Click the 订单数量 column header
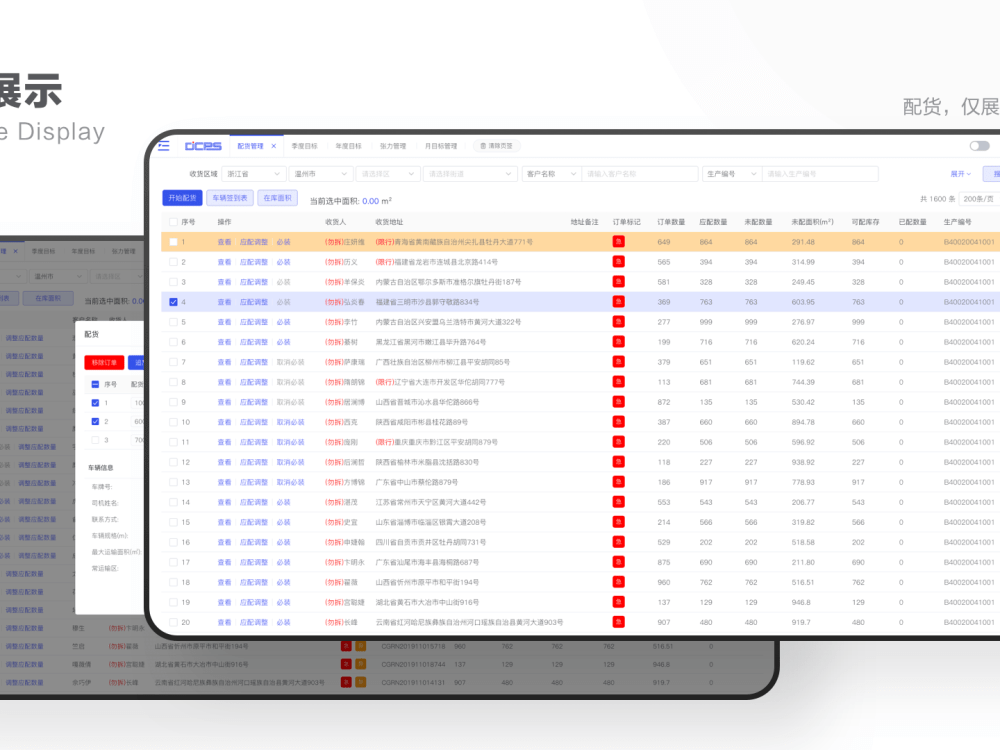Viewport: 1000px width, 750px height. [x=671, y=222]
